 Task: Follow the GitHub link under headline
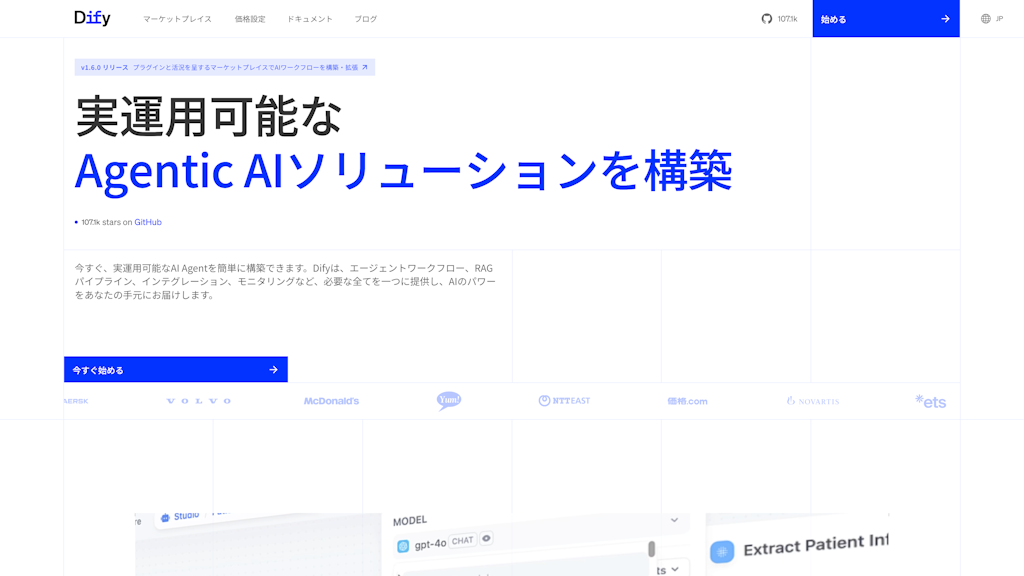click(x=148, y=222)
